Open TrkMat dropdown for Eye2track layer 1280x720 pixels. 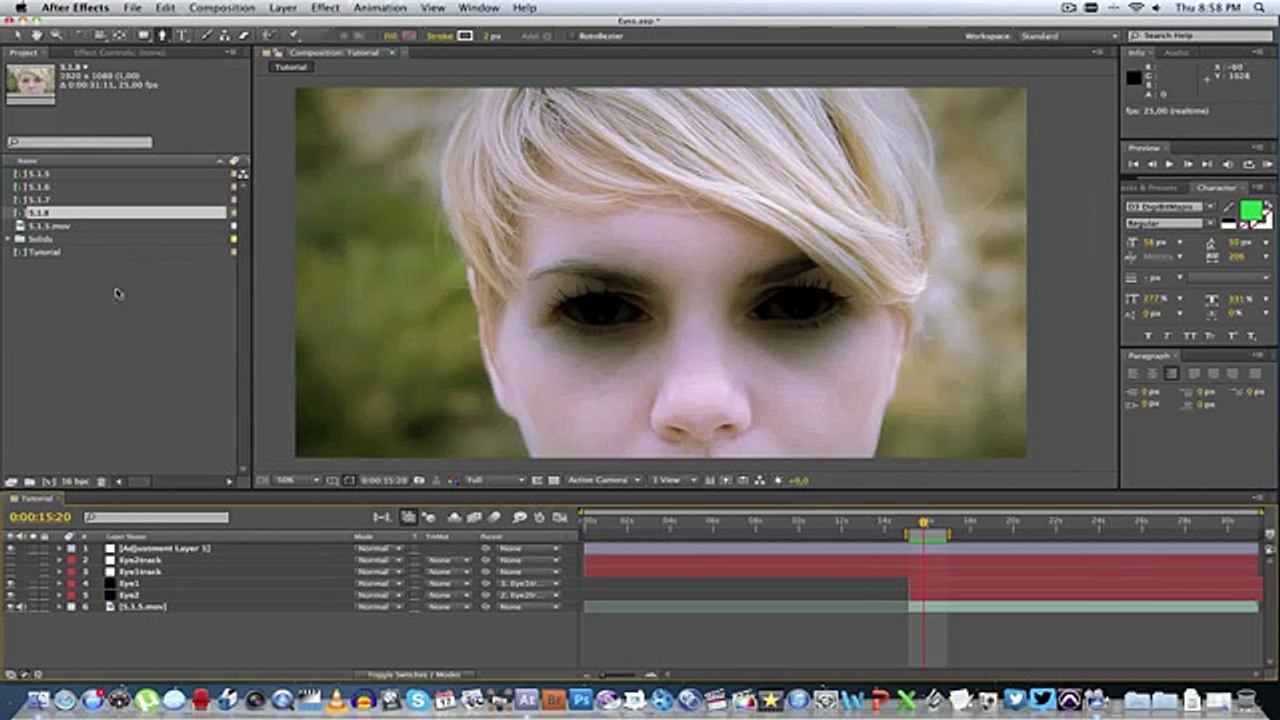(448, 560)
